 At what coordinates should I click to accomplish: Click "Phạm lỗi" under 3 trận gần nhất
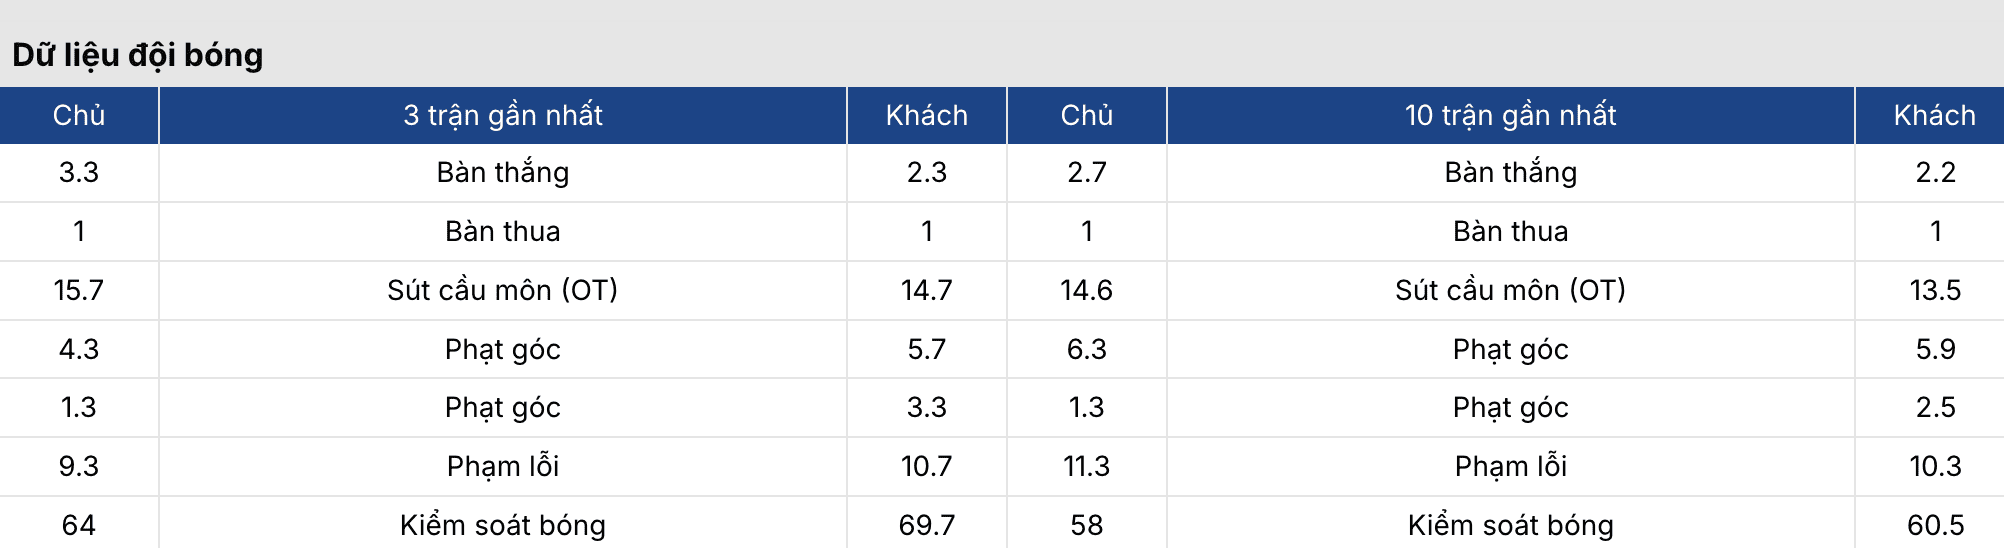point(502,466)
